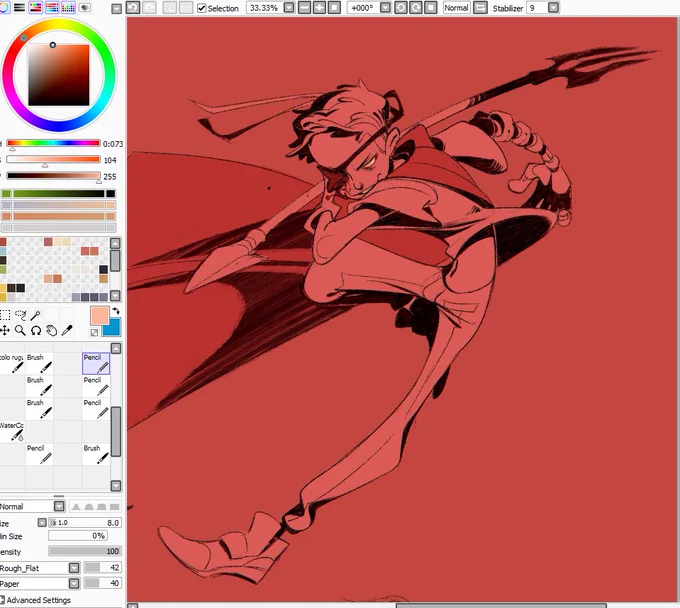Viewport: 680px width, 608px height.
Task: Click the peach foreground color swatch
Action: point(99,315)
